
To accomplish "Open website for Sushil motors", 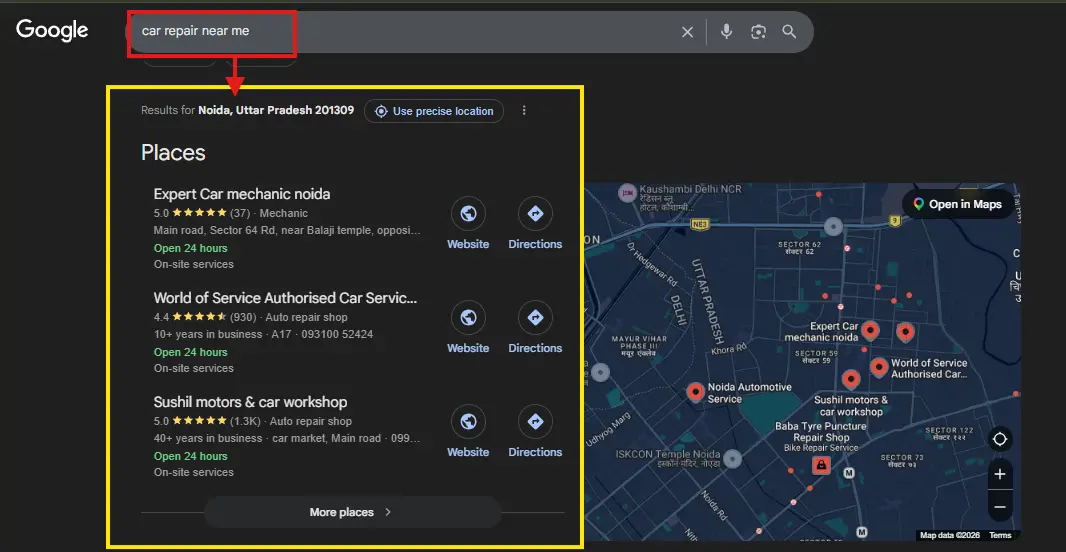I will (x=468, y=432).
